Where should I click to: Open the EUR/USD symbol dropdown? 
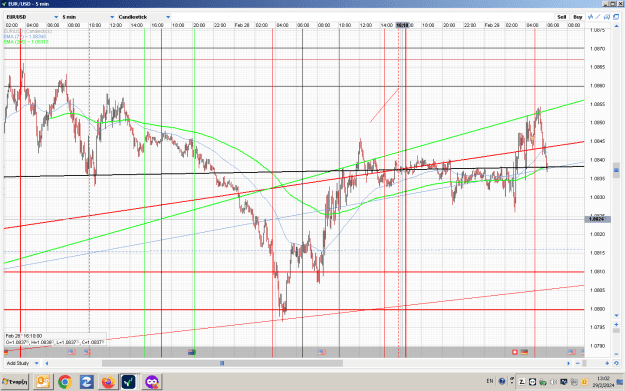(x=32, y=17)
